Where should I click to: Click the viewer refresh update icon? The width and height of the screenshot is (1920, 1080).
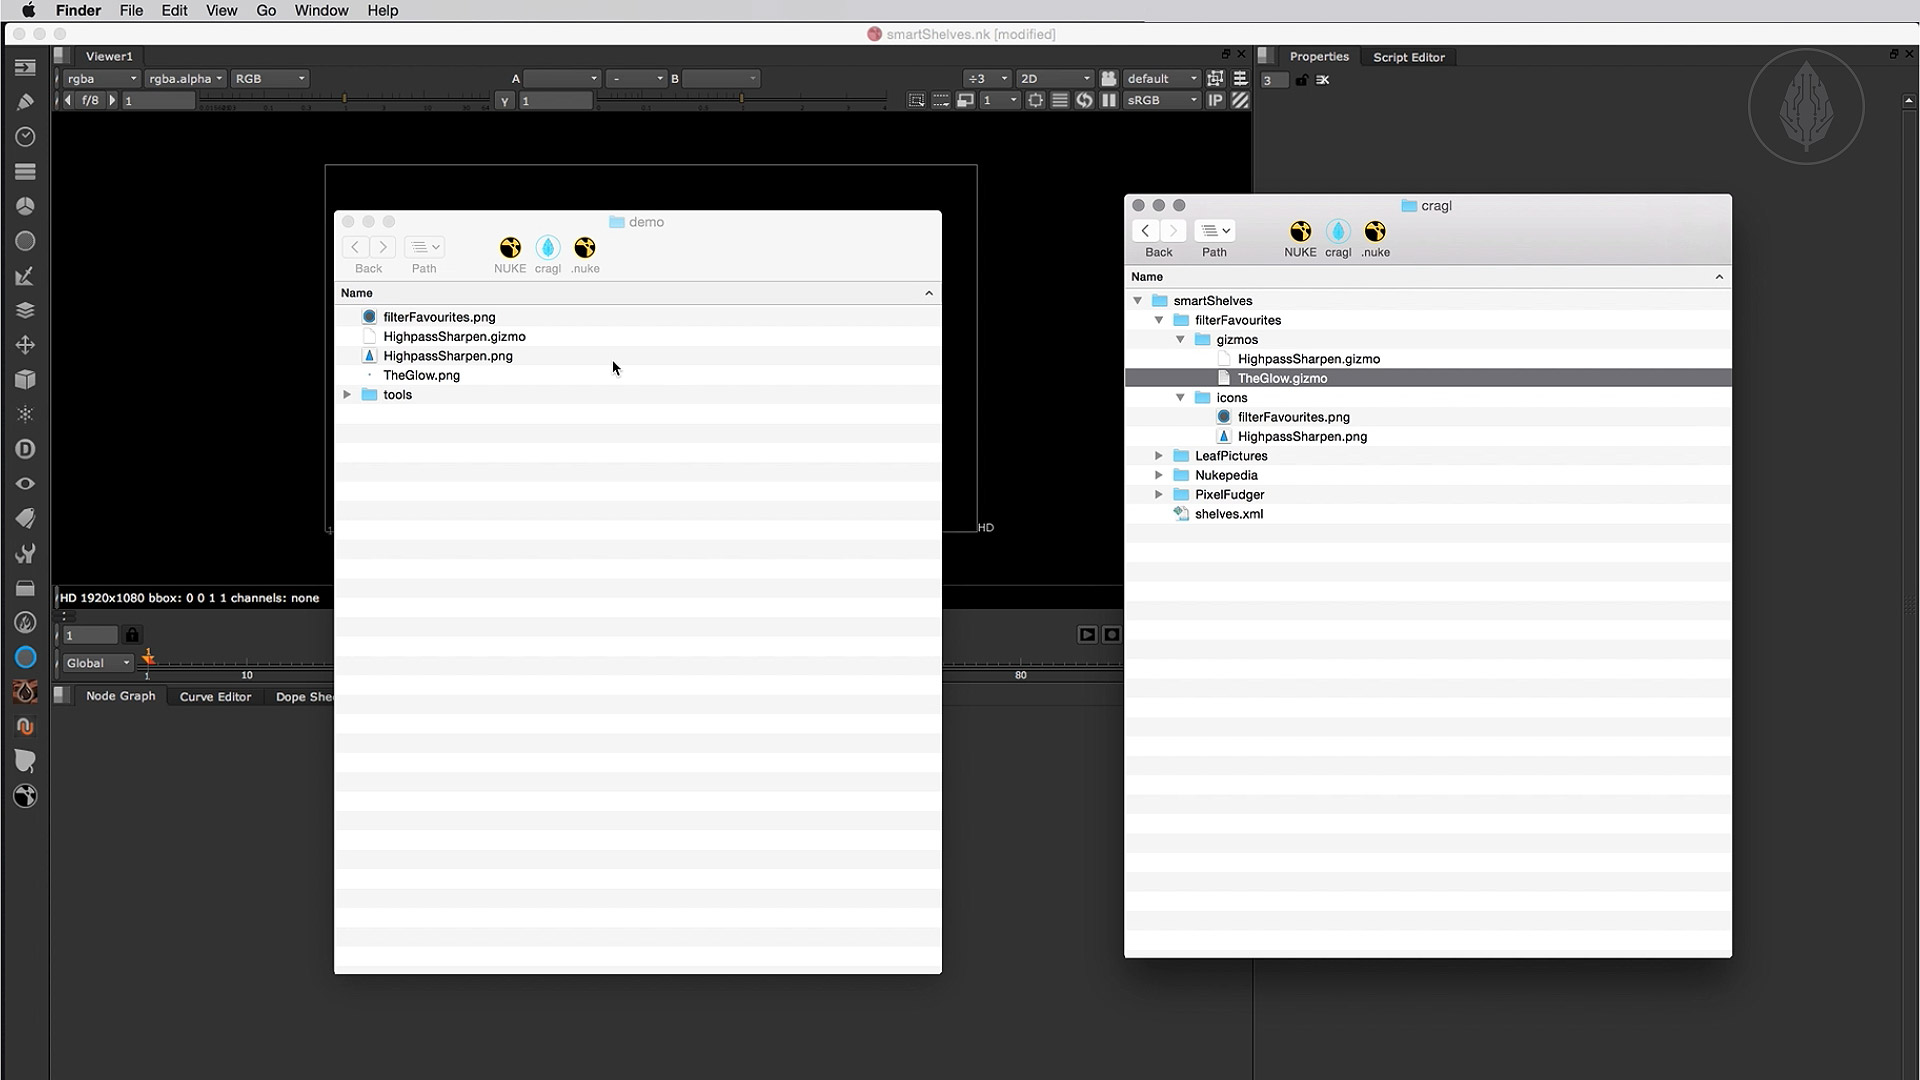[1084, 100]
